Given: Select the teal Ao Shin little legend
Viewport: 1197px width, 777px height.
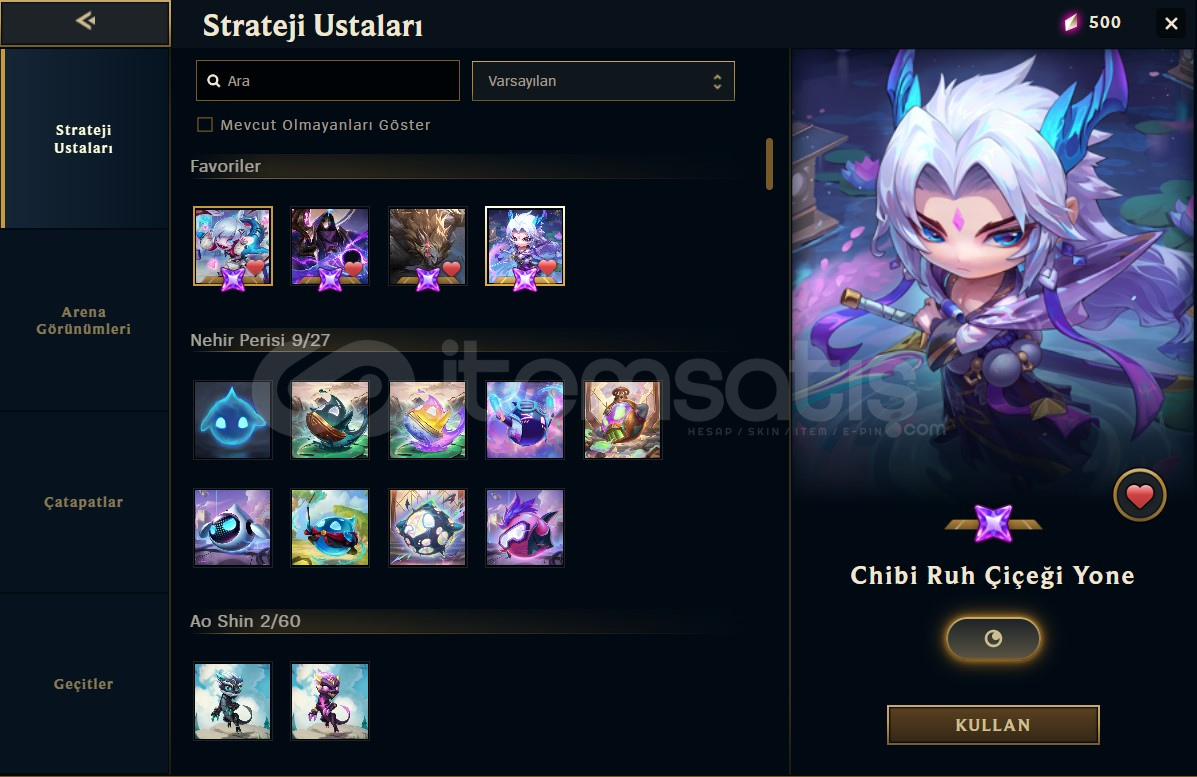Looking at the screenshot, I should tap(233, 701).
